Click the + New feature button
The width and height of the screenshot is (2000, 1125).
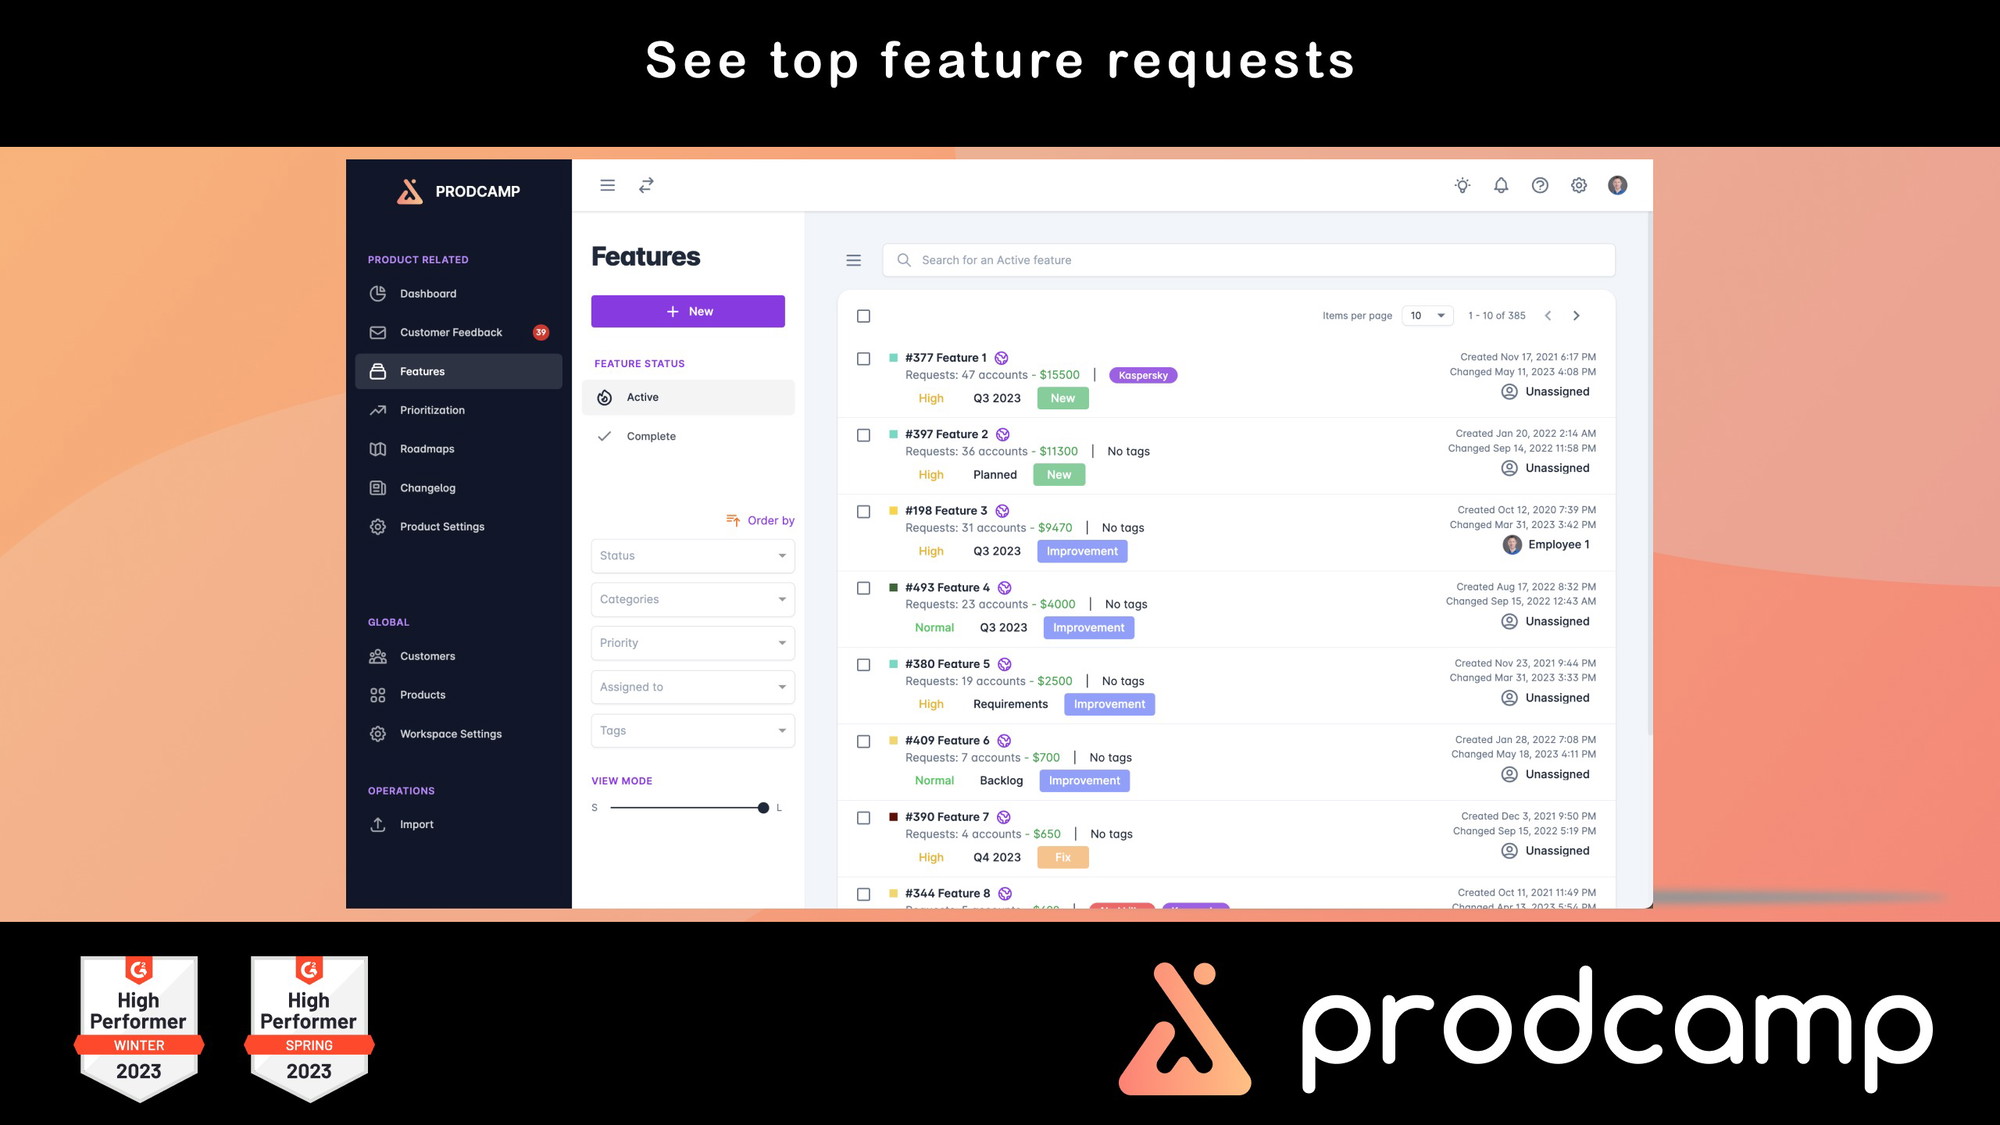(x=687, y=310)
